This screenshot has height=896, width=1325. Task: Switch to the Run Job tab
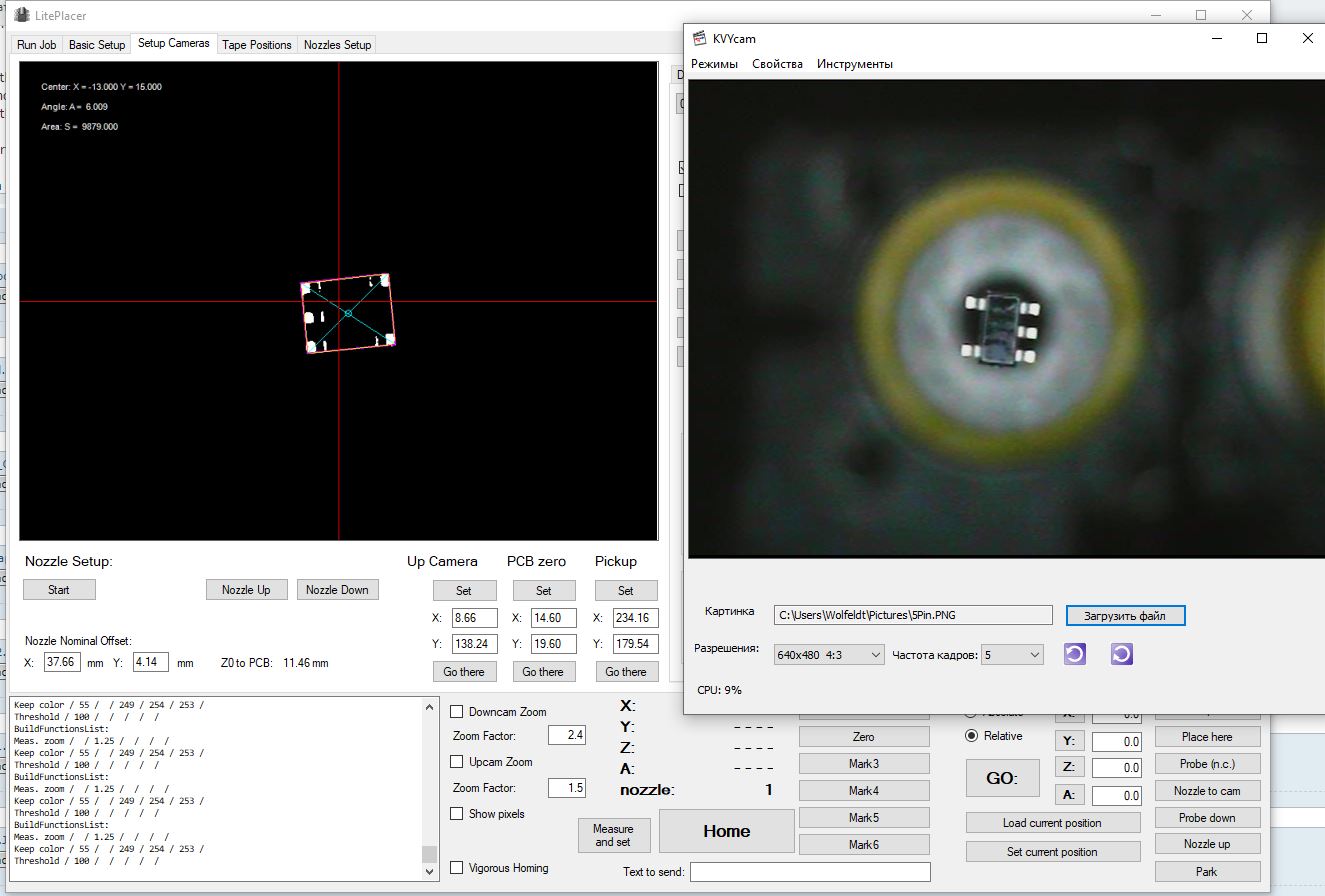(x=37, y=45)
